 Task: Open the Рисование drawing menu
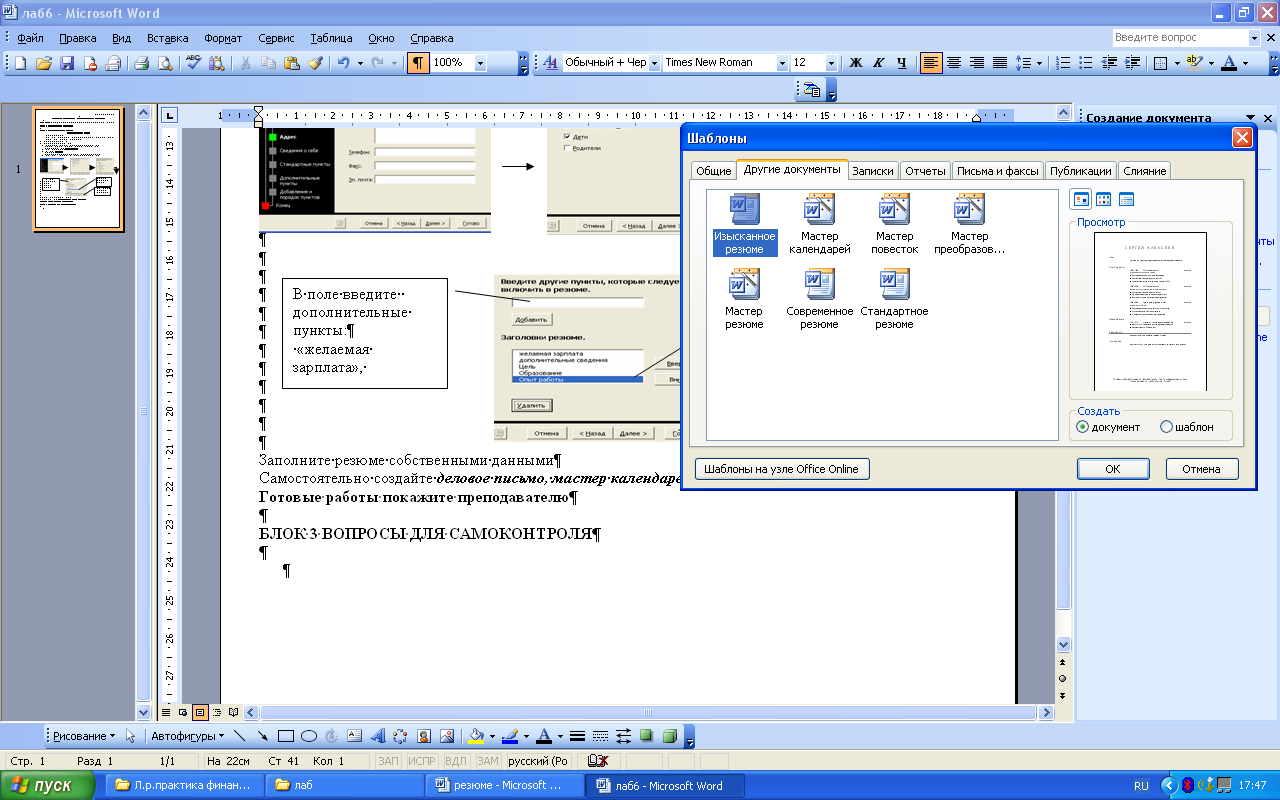point(84,736)
